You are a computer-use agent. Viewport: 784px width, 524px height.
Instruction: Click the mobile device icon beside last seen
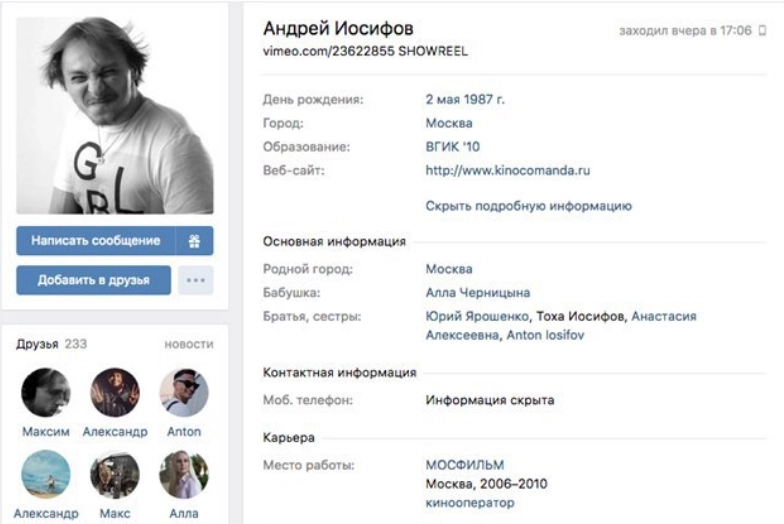click(x=762, y=30)
